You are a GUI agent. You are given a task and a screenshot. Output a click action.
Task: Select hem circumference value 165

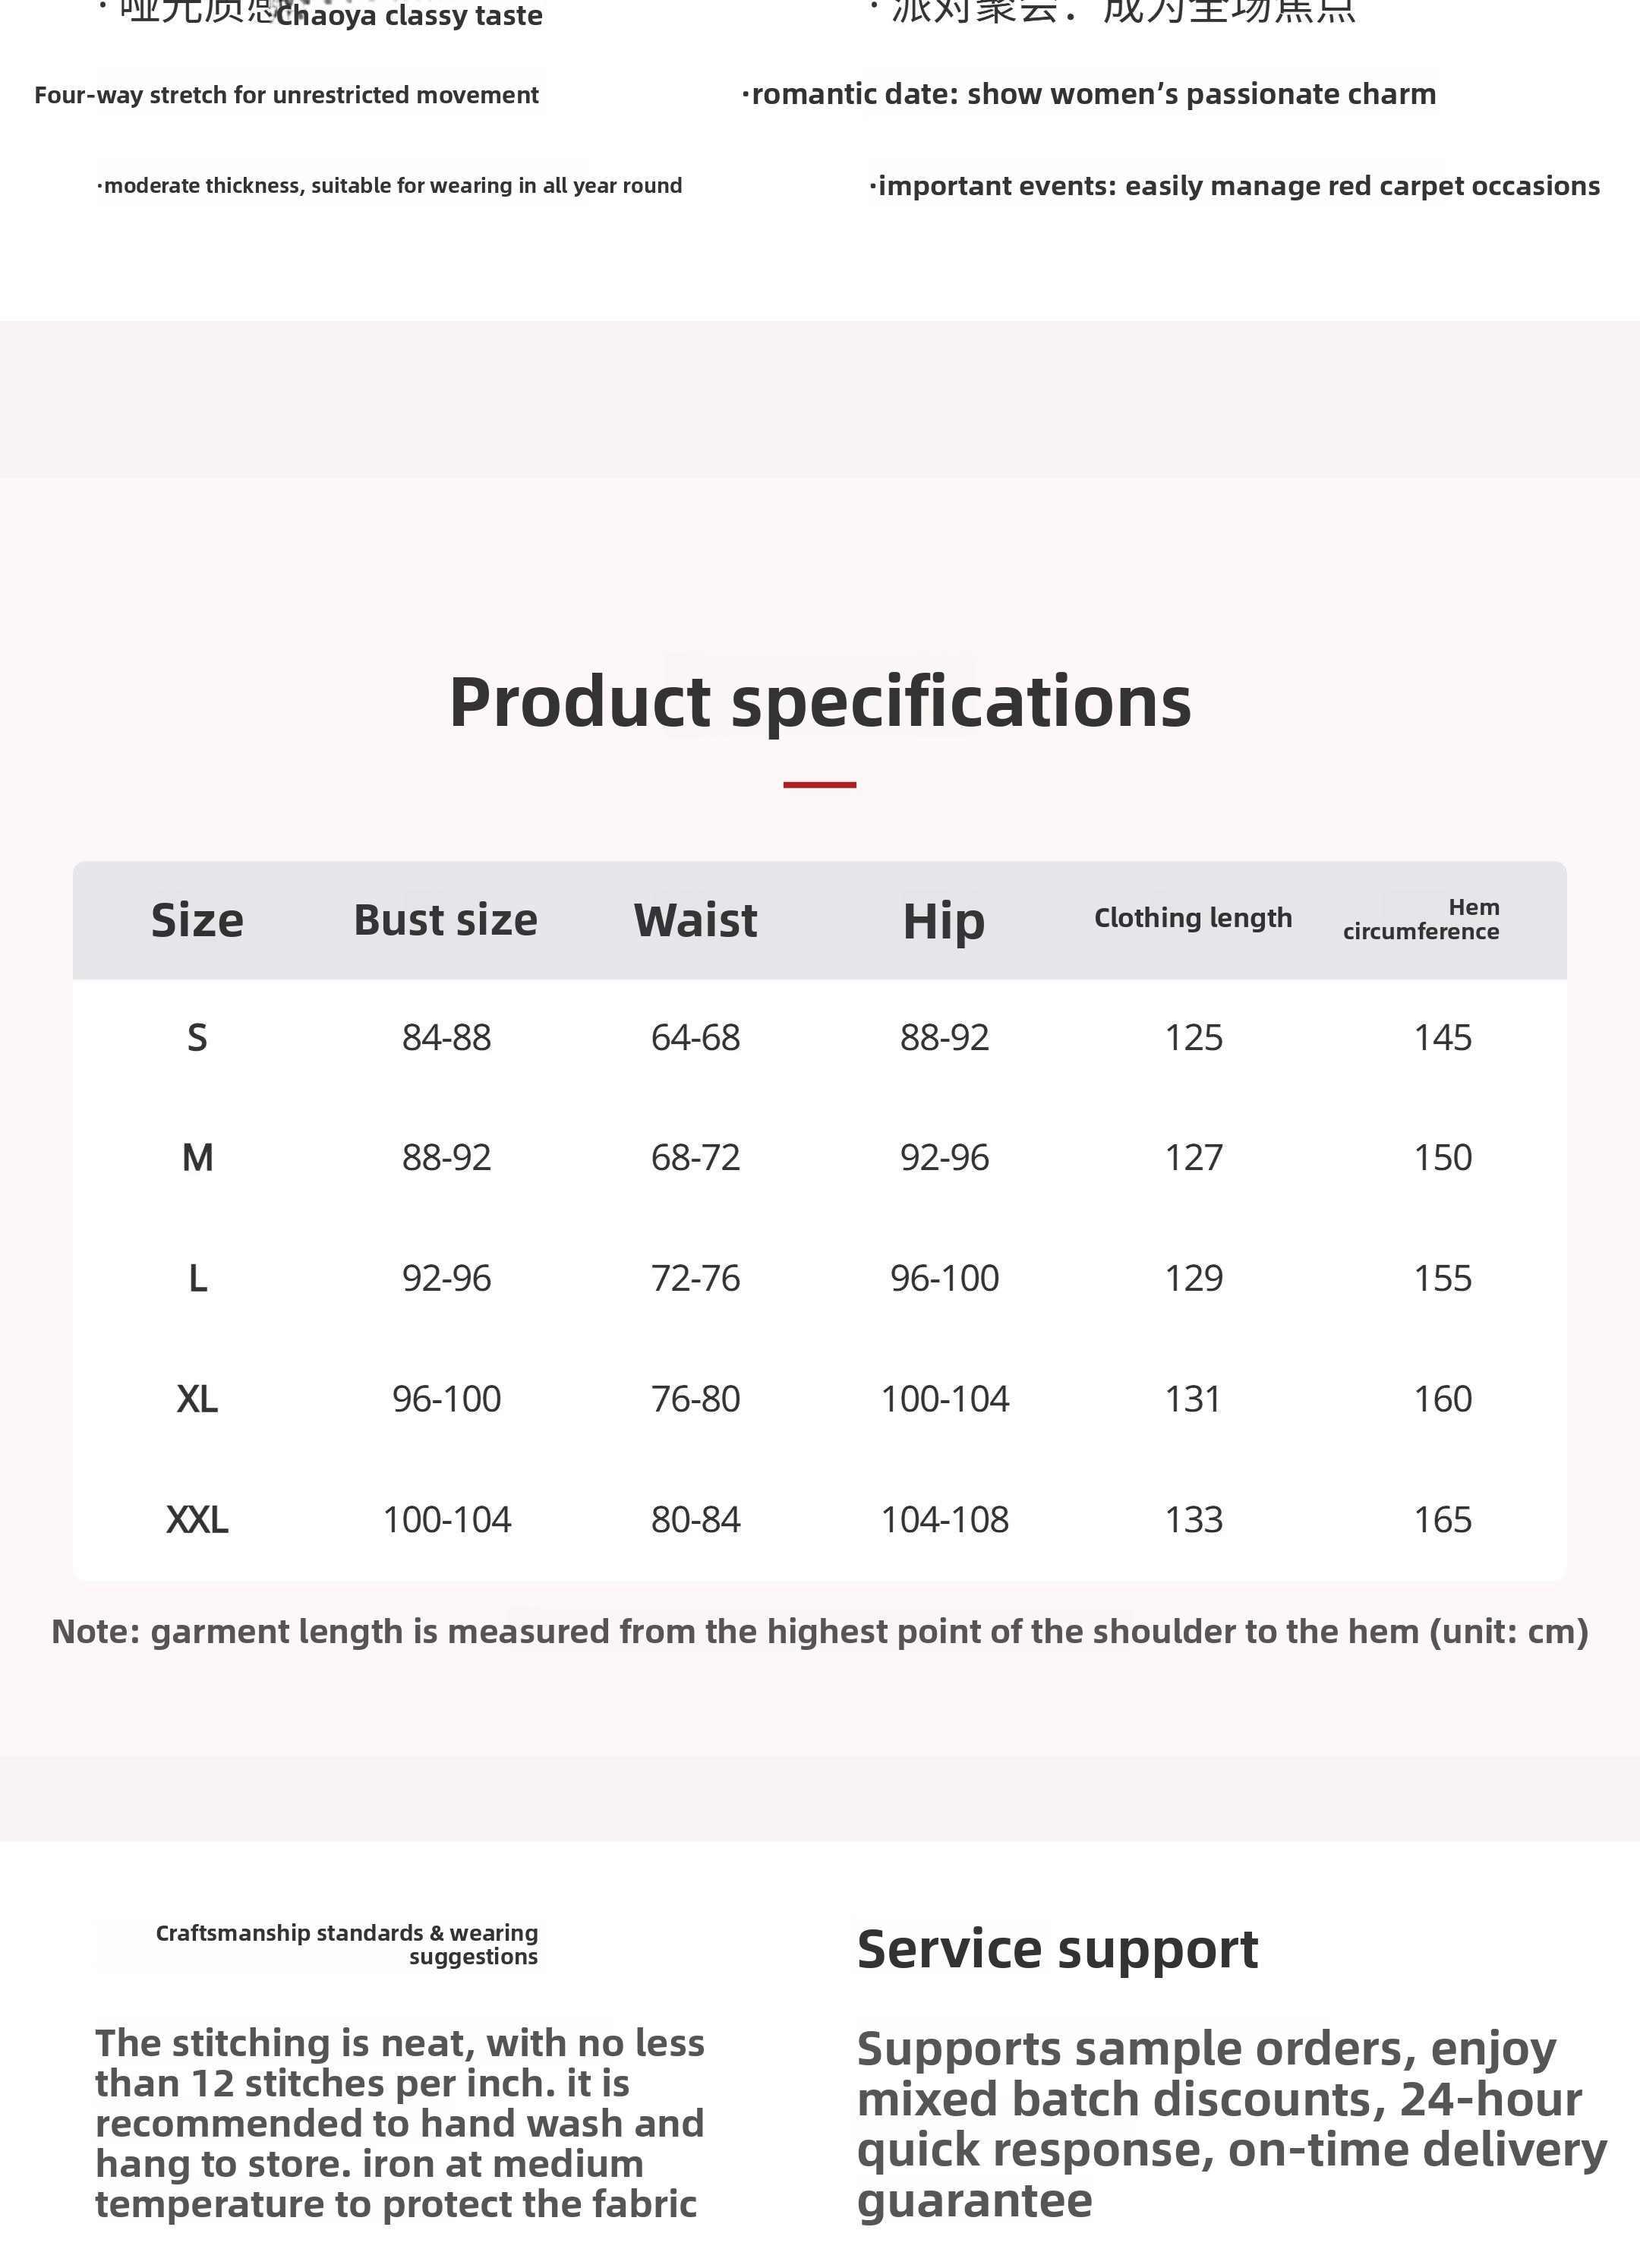tap(1442, 1520)
